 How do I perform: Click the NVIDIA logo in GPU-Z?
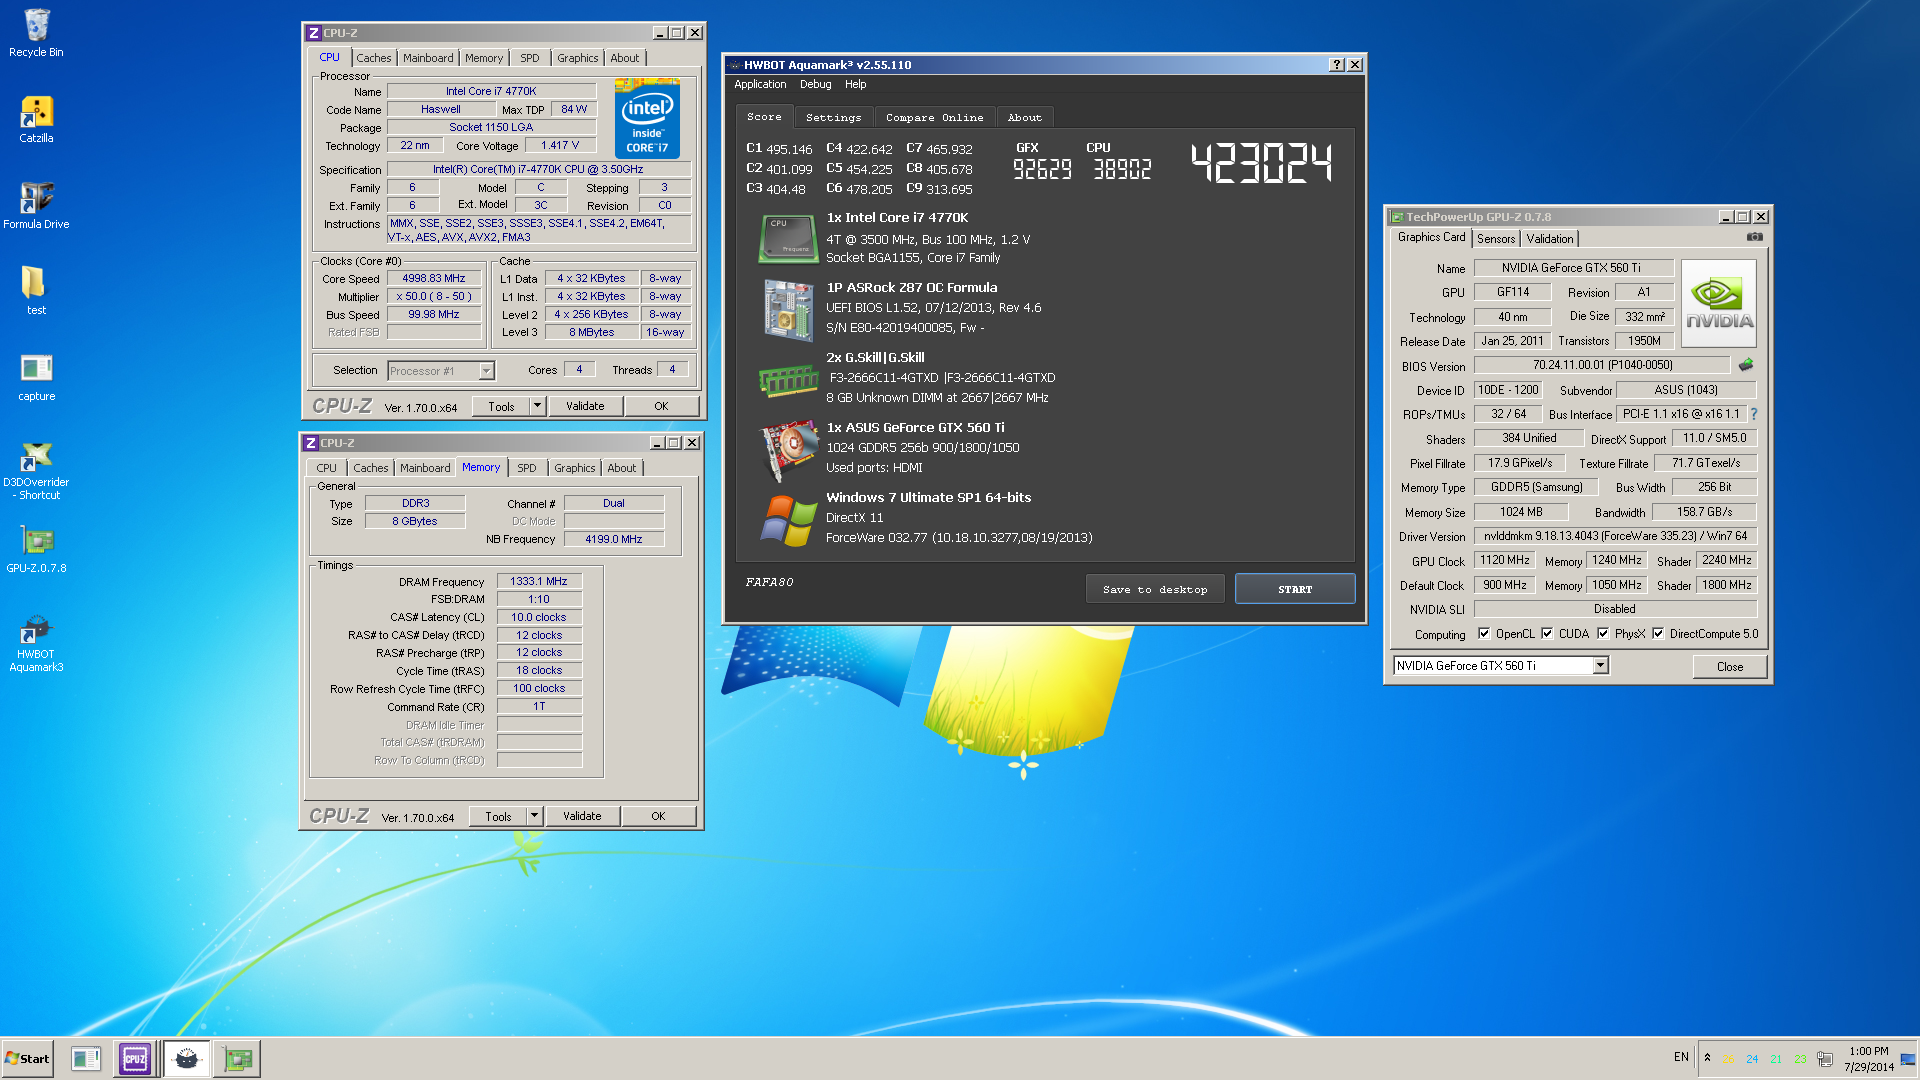(1719, 302)
